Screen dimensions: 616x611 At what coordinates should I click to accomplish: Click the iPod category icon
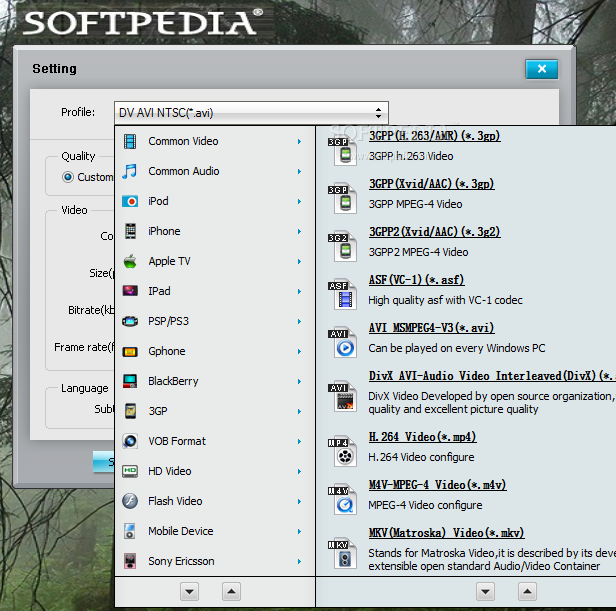click(130, 201)
